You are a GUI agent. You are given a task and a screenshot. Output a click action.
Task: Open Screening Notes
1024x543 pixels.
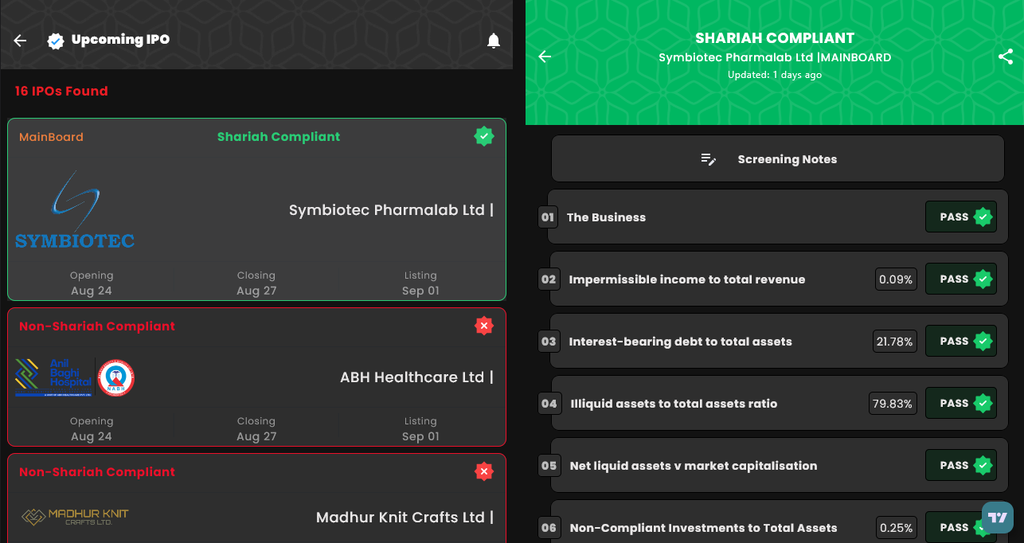777,159
